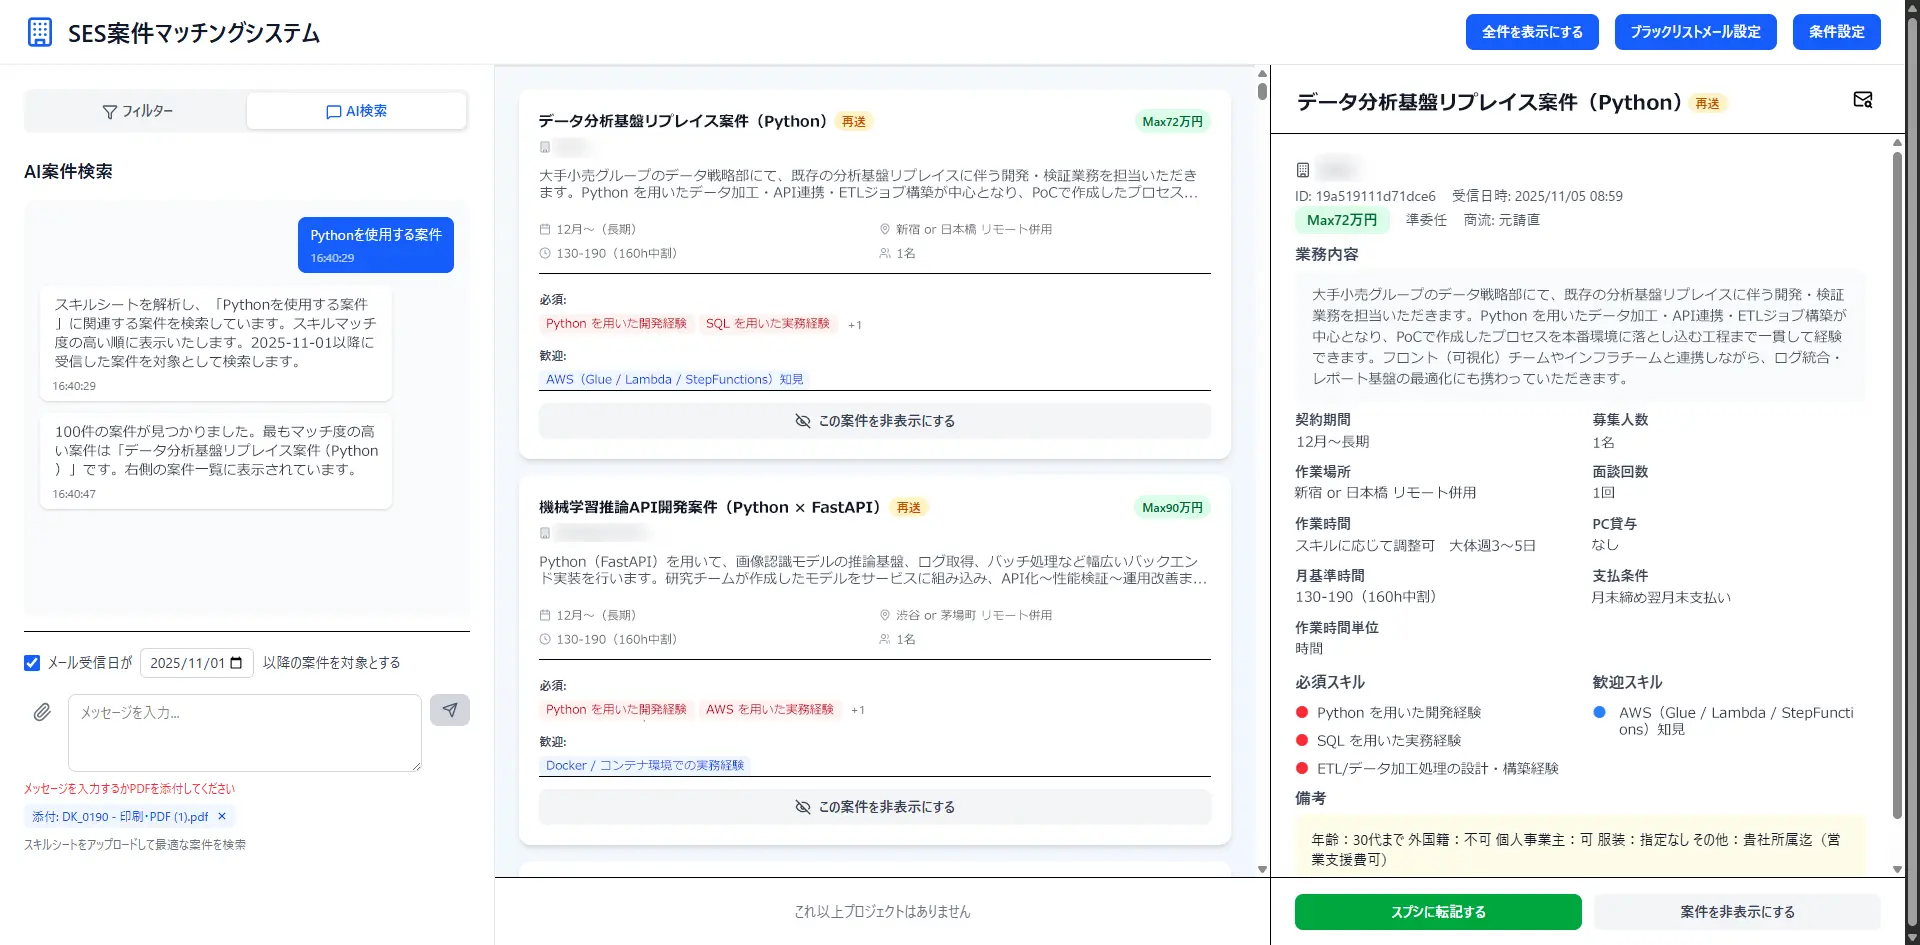Expand the +1 required skills in first card

click(855, 325)
